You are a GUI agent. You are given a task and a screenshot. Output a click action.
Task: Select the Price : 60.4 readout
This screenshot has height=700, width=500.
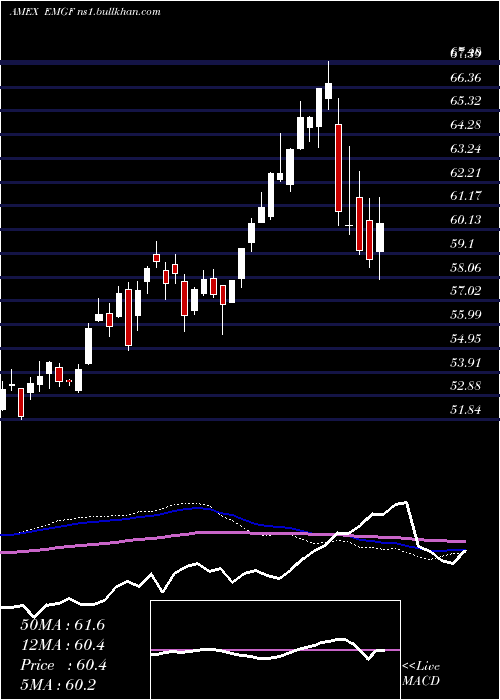coord(63,665)
